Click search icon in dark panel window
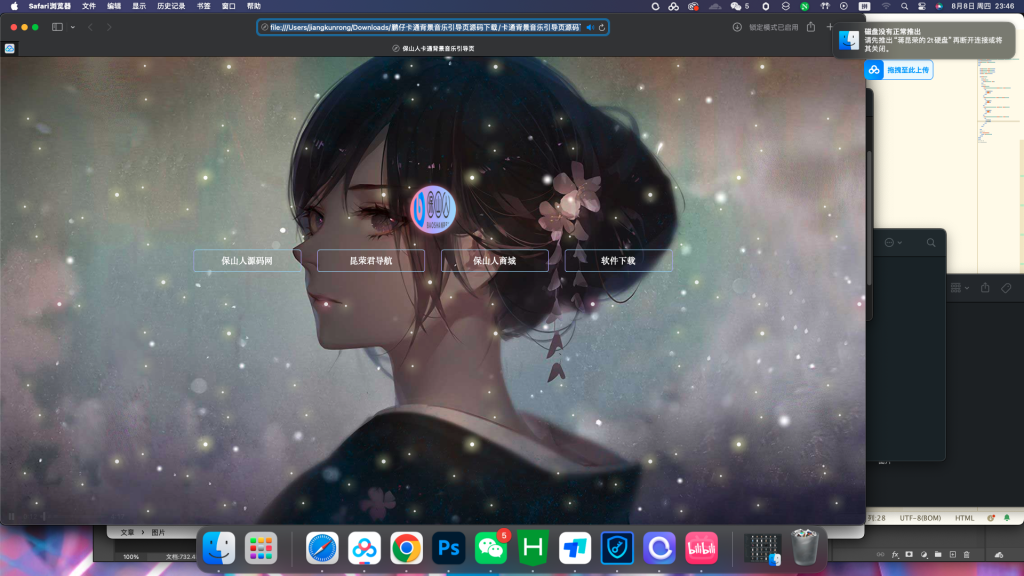The width and height of the screenshot is (1024, 576). tap(931, 243)
